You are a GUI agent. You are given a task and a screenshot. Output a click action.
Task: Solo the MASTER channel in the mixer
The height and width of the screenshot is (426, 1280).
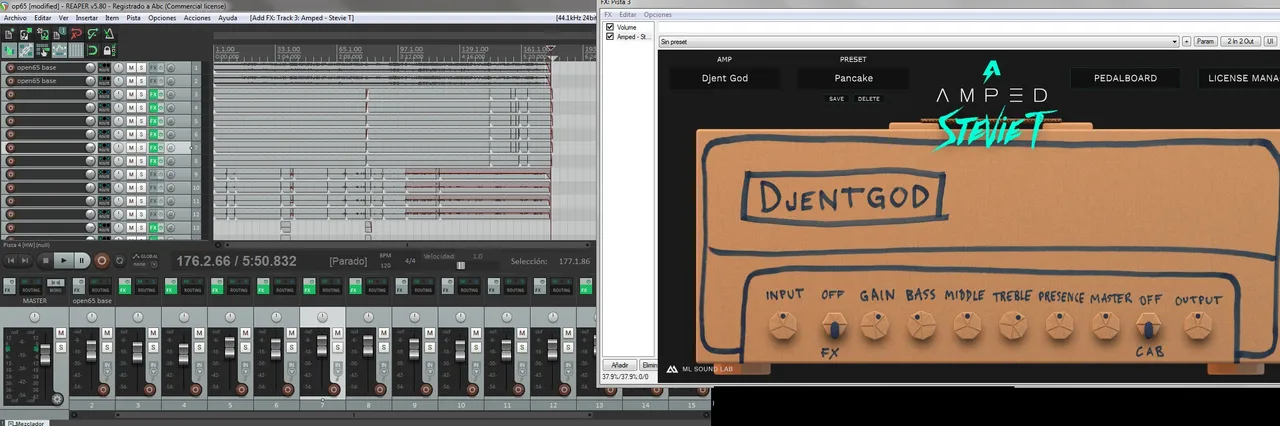coord(61,347)
